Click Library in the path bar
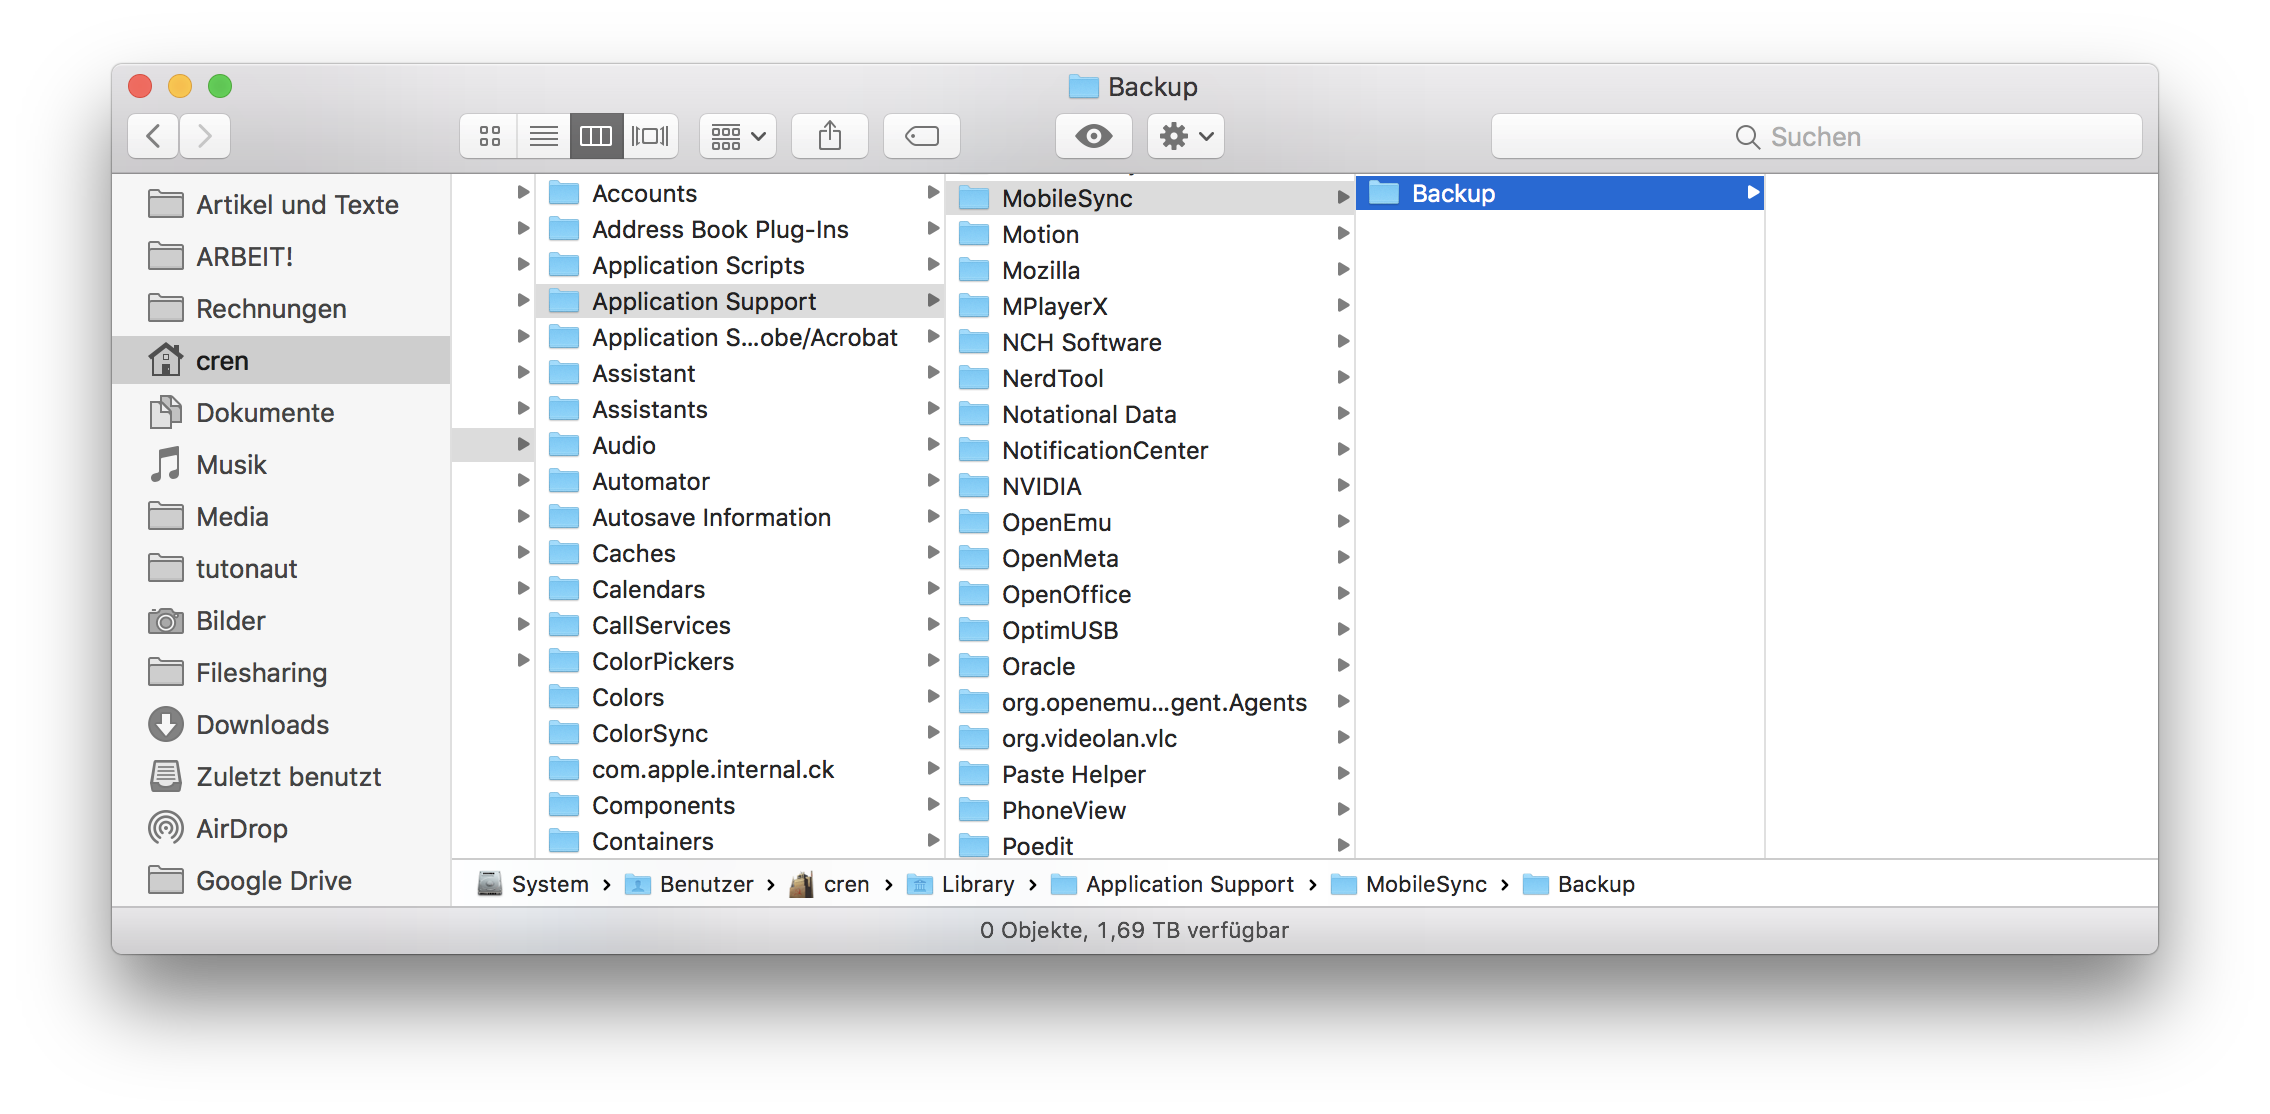The height and width of the screenshot is (1114, 2270). click(x=976, y=885)
